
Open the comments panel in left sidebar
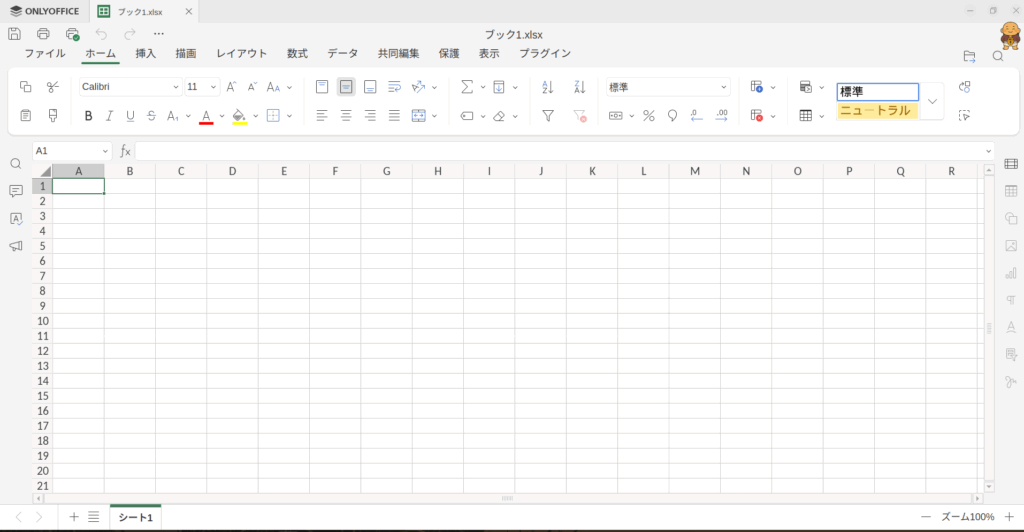pyautogui.click(x=16, y=191)
